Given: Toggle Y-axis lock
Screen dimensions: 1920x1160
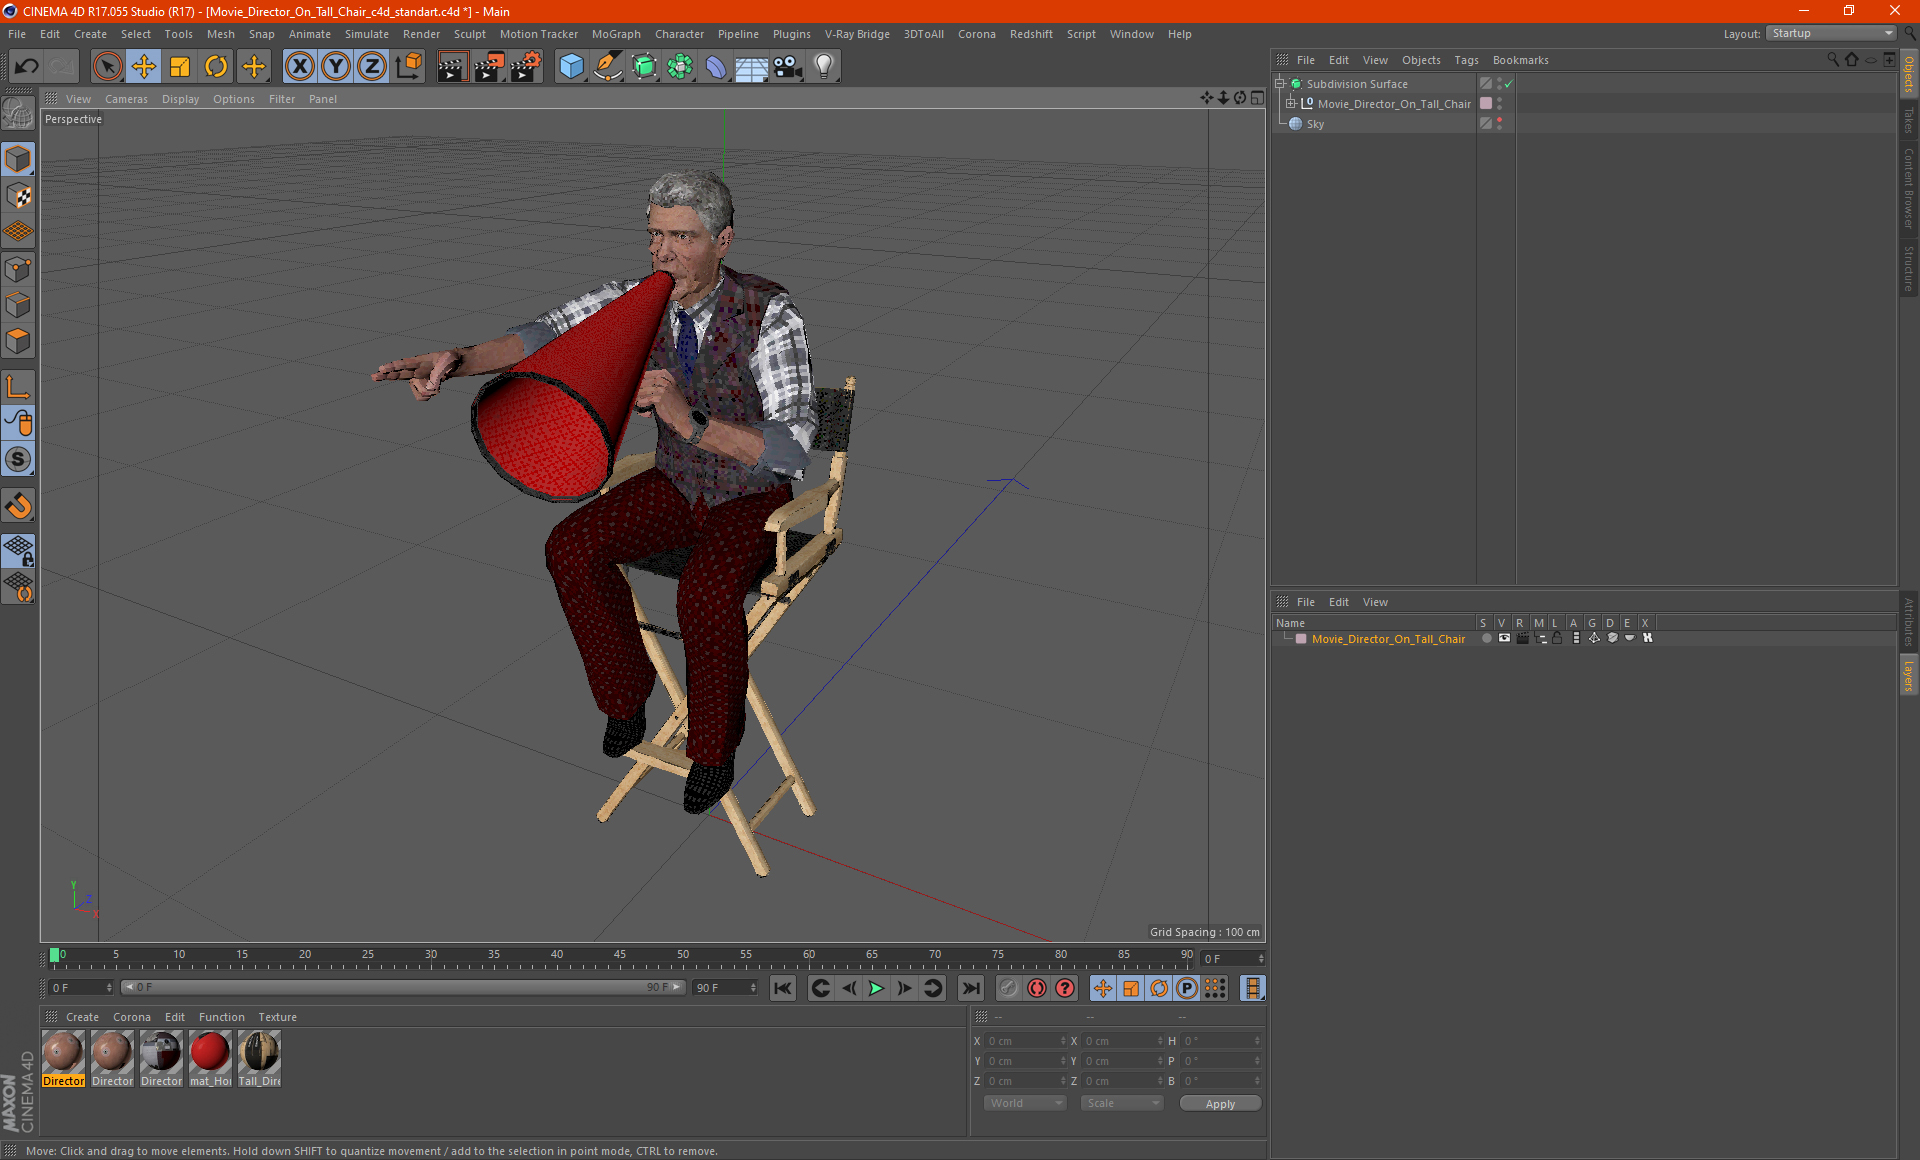Looking at the screenshot, I should click(336, 67).
